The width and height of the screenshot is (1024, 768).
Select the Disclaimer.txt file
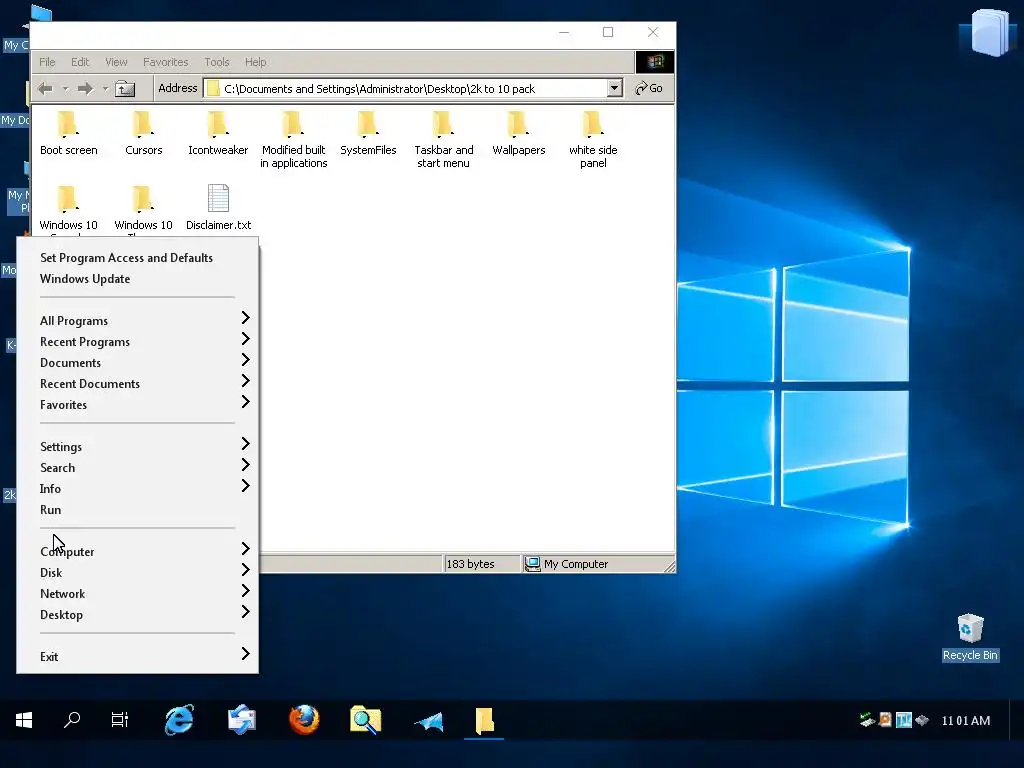pyautogui.click(x=218, y=208)
